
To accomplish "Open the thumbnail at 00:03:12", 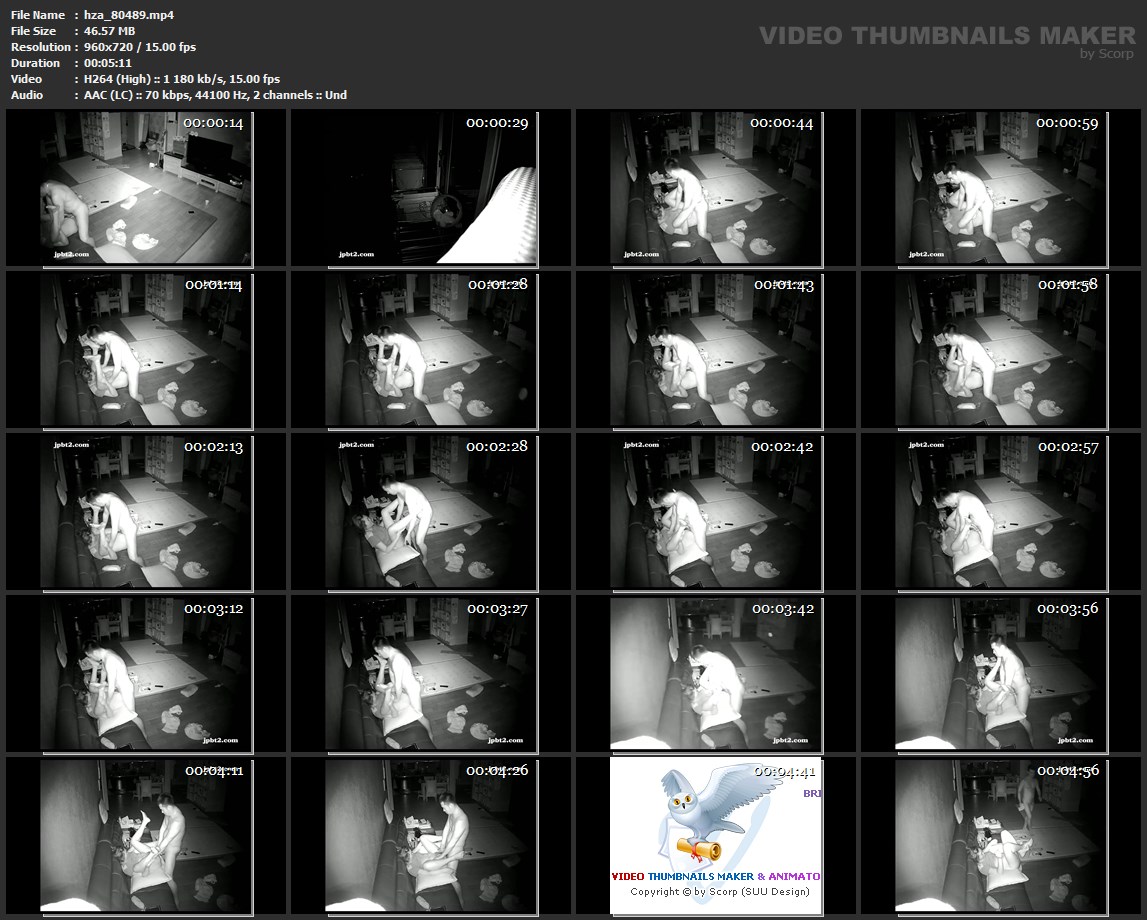I will coord(146,673).
